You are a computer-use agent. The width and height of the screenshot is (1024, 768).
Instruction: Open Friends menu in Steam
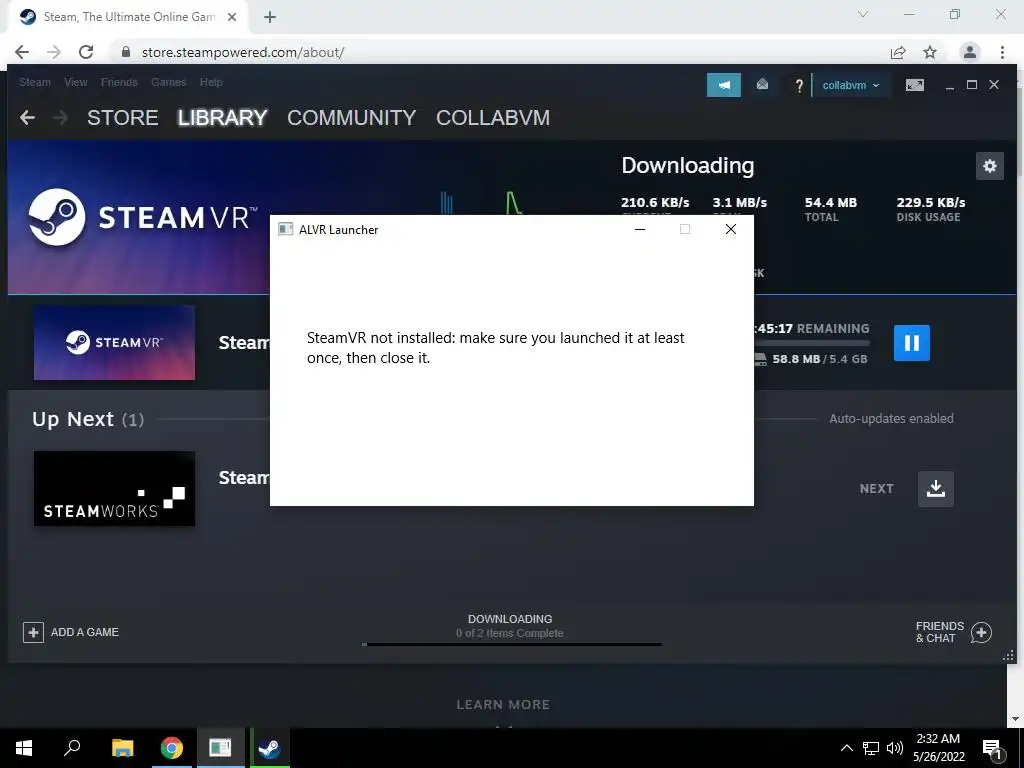pyautogui.click(x=119, y=82)
